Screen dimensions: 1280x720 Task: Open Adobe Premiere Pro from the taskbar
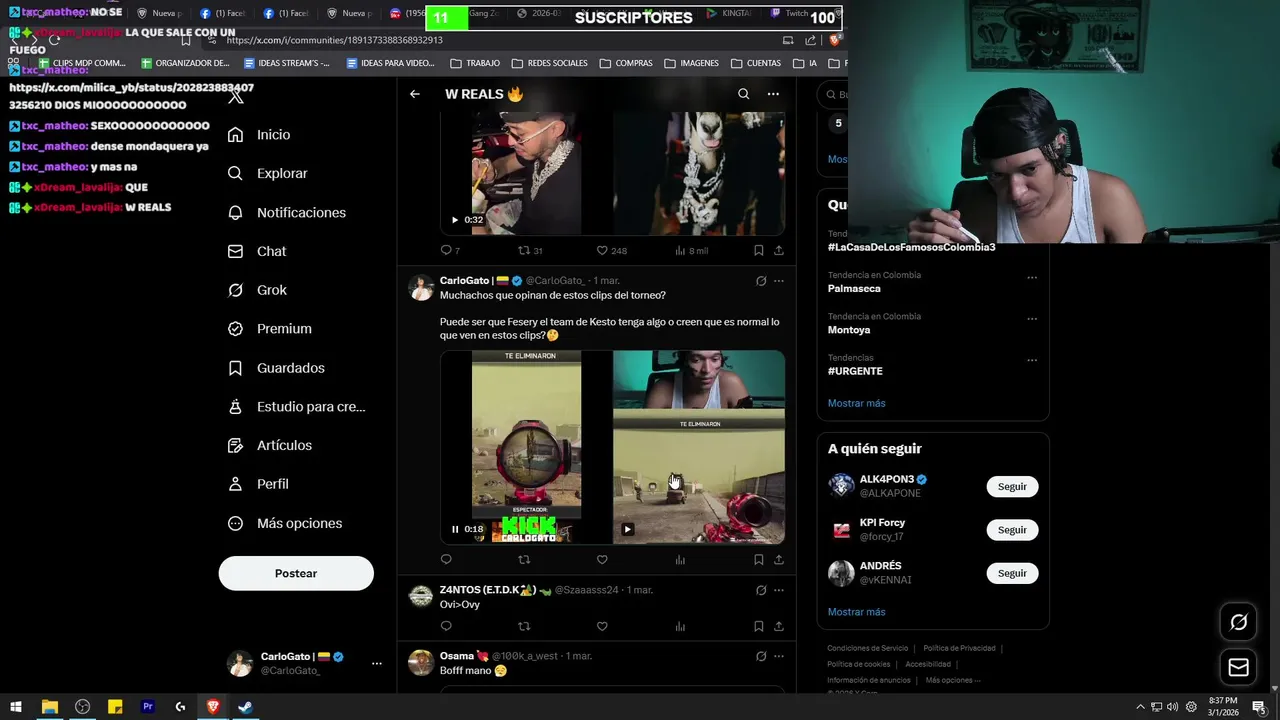pyautogui.click(x=148, y=707)
